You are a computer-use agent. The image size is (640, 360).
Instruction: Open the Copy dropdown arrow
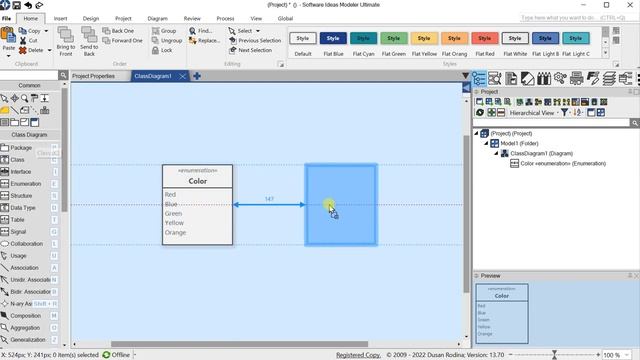coord(46,31)
